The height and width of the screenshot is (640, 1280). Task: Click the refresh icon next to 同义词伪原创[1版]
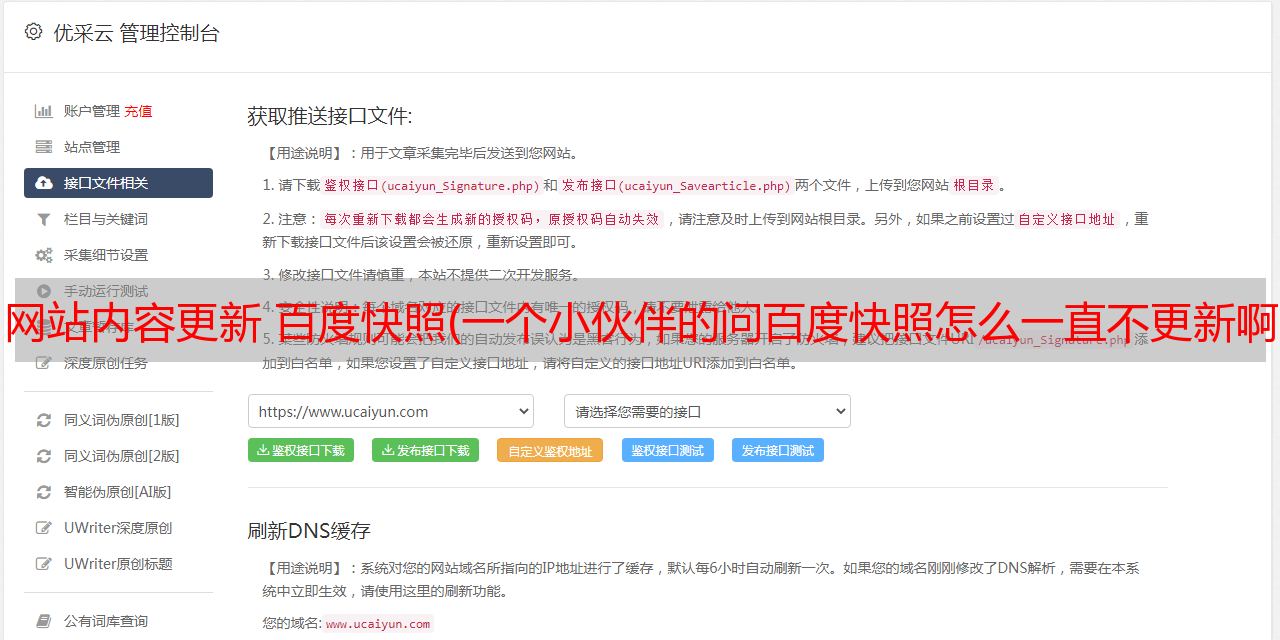click(44, 420)
